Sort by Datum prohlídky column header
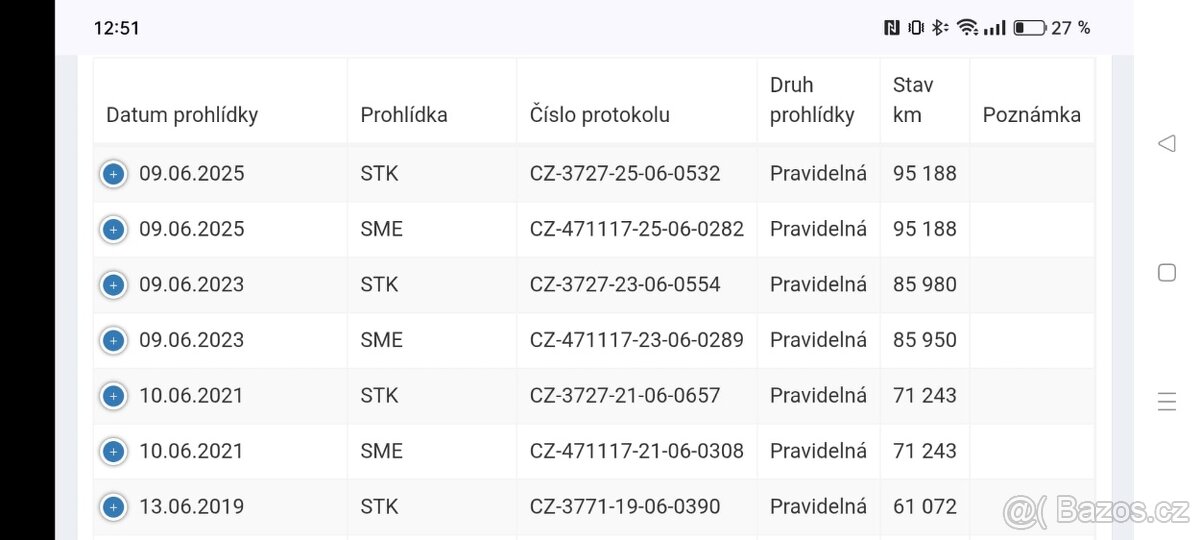 (x=182, y=115)
